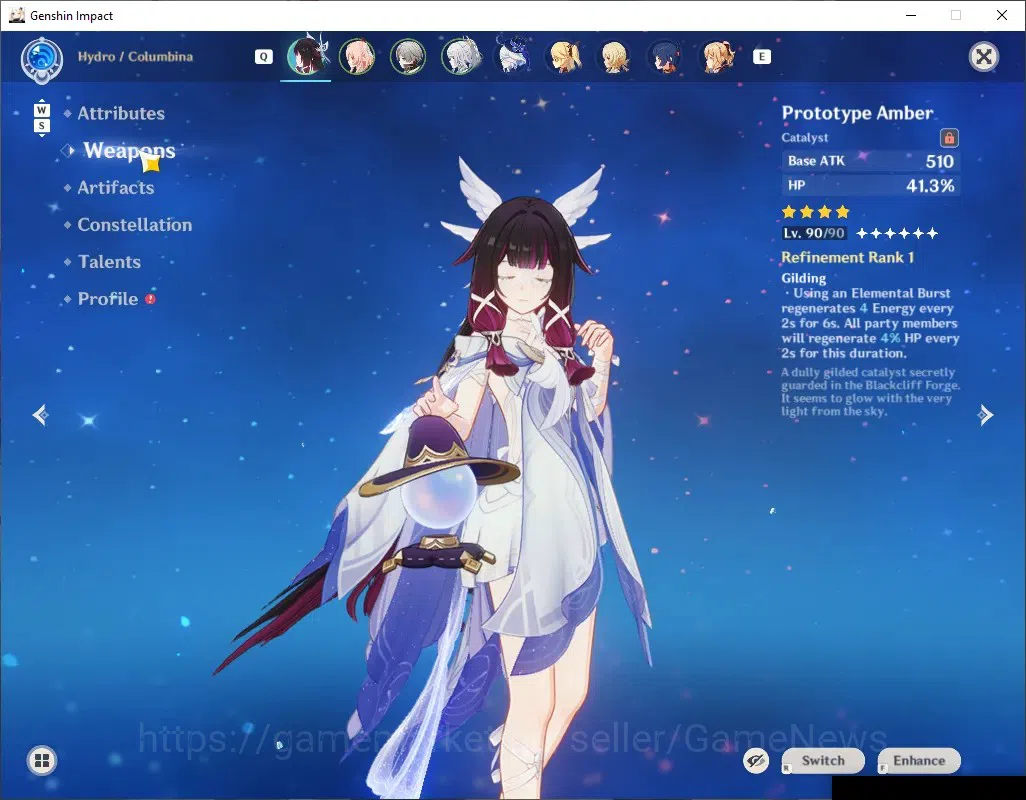Open the Attributes menu
The width and height of the screenshot is (1026, 800).
pos(121,113)
